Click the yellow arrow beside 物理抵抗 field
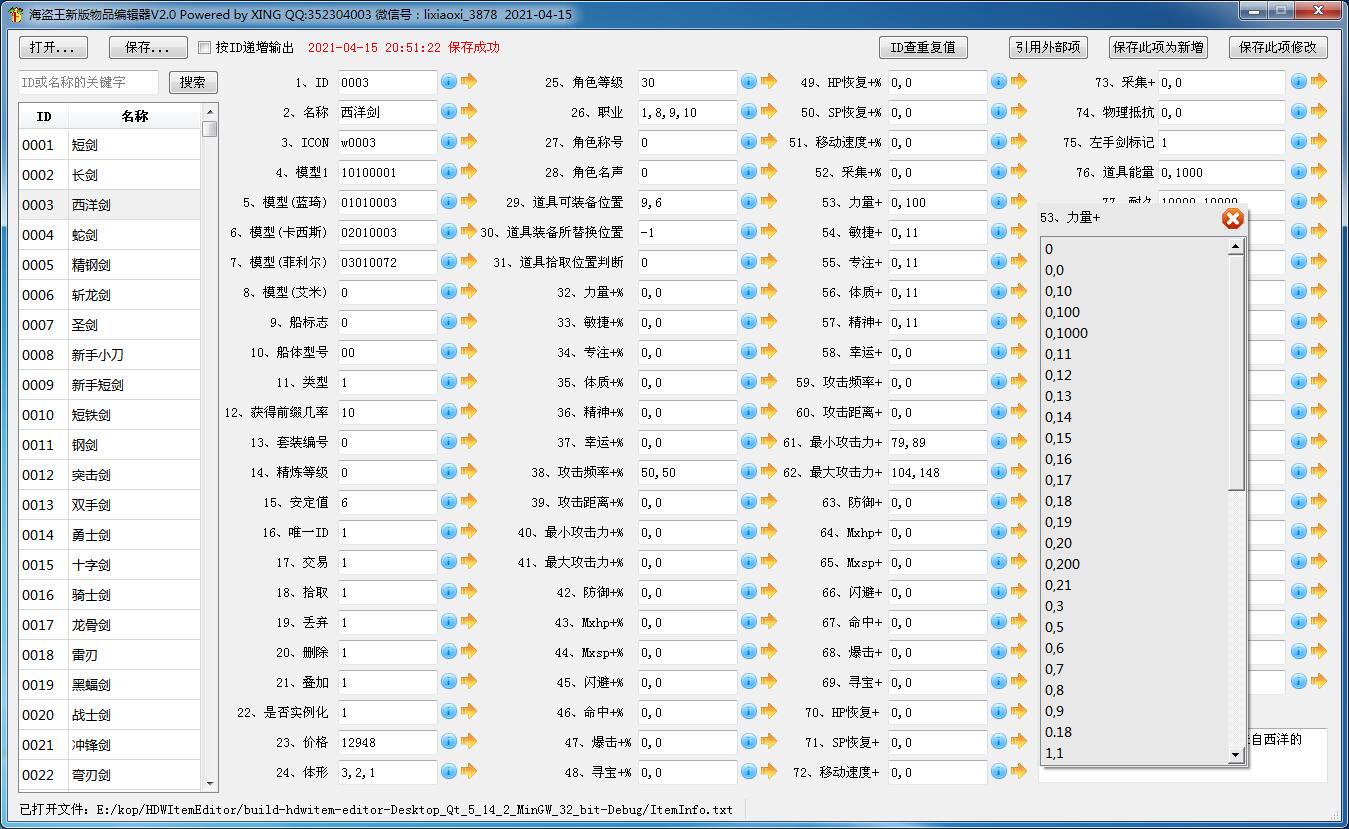The image size is (1349, 829). [1318, 112]
